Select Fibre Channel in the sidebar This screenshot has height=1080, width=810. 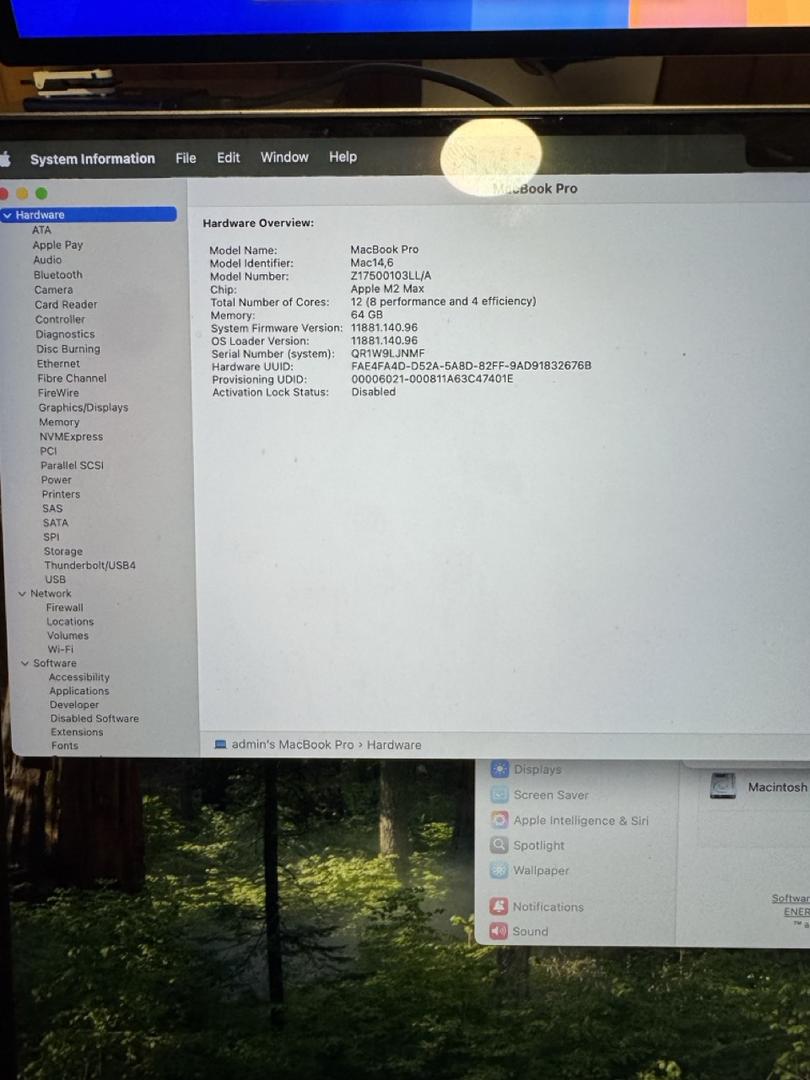pos(72,378)
